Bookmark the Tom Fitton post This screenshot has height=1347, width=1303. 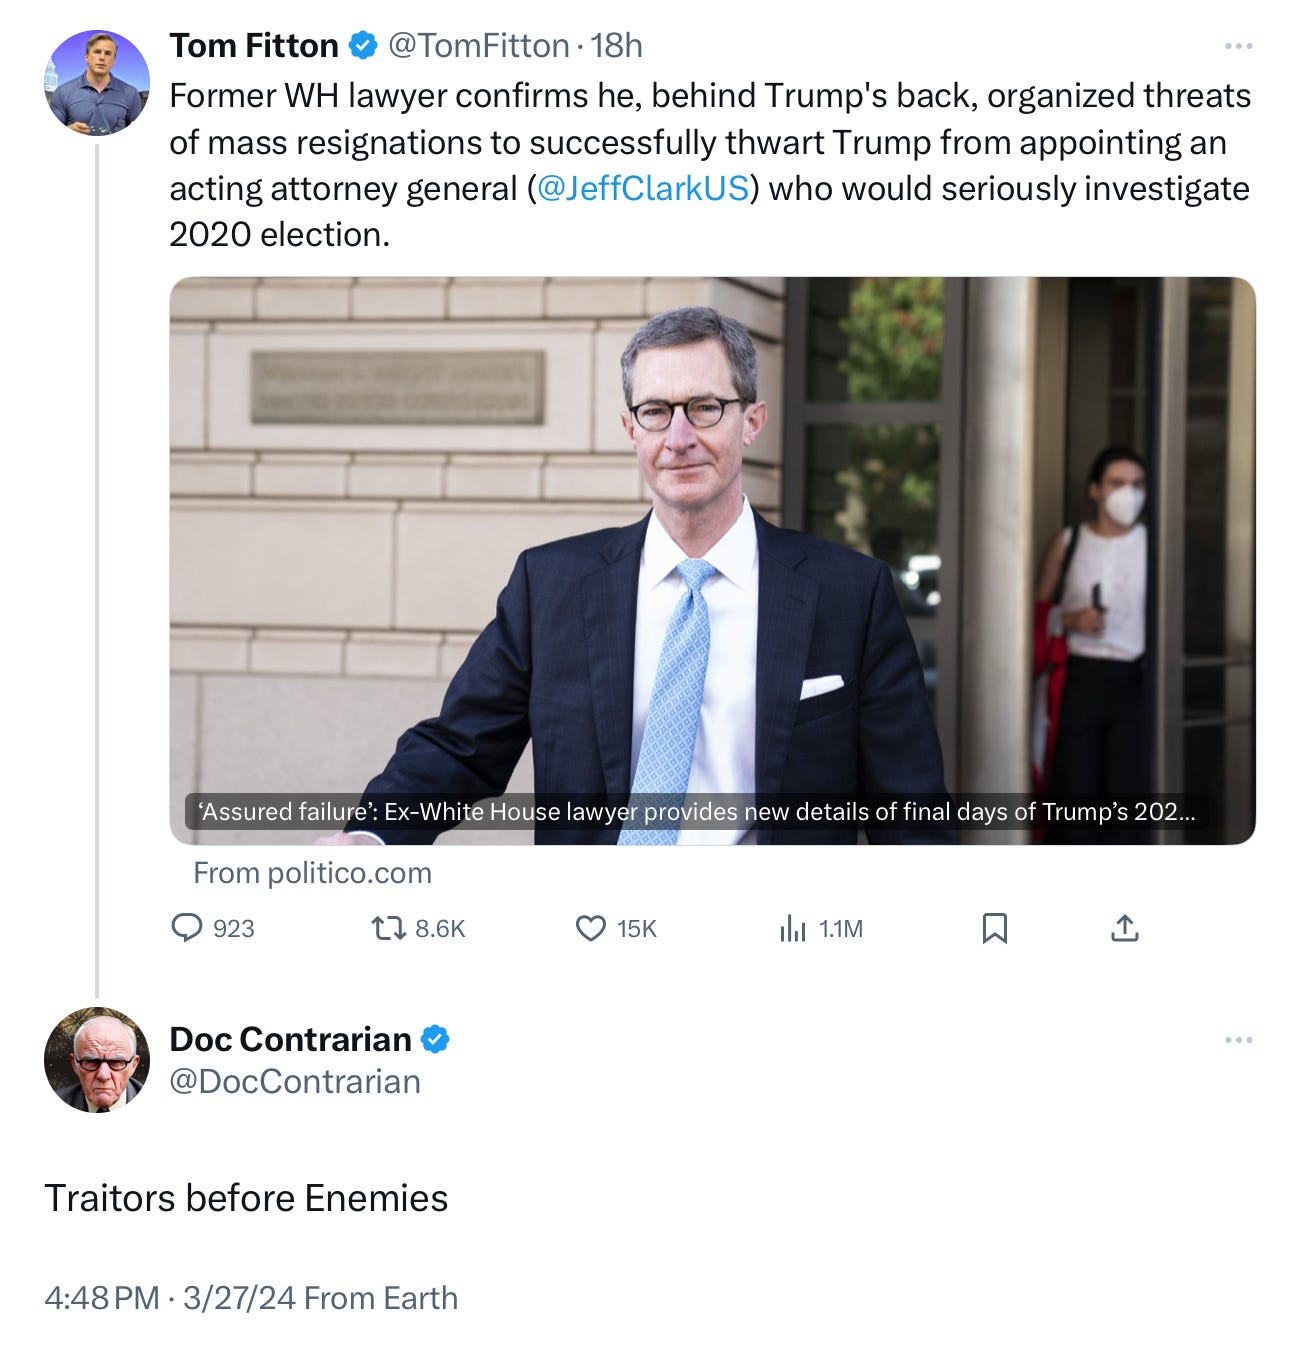(994, 929)
